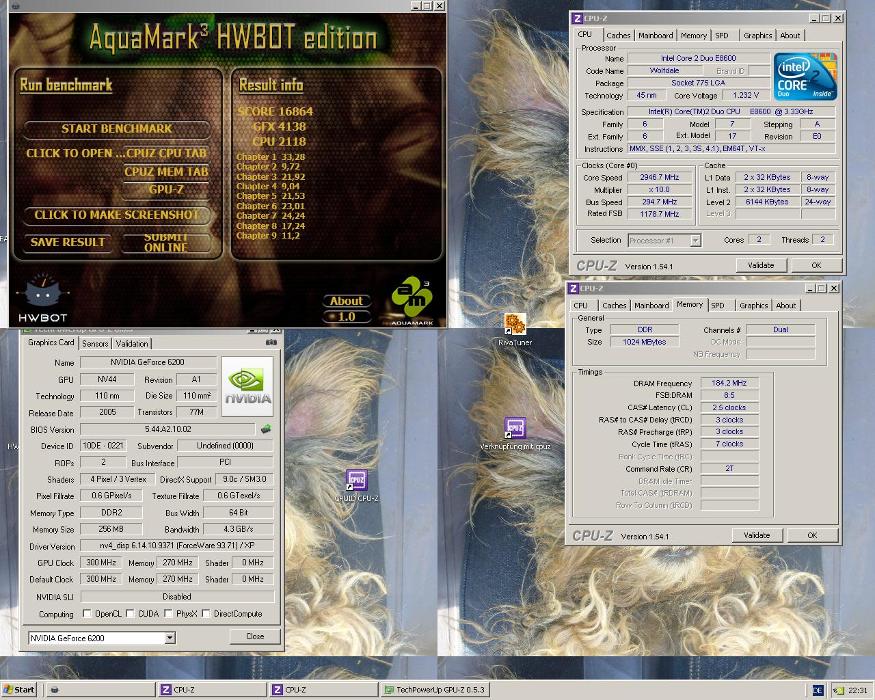Click the Intel Core 2 Duo logo in CPU-Z
This screenshot has width=875, height=700.
point(804,76)
